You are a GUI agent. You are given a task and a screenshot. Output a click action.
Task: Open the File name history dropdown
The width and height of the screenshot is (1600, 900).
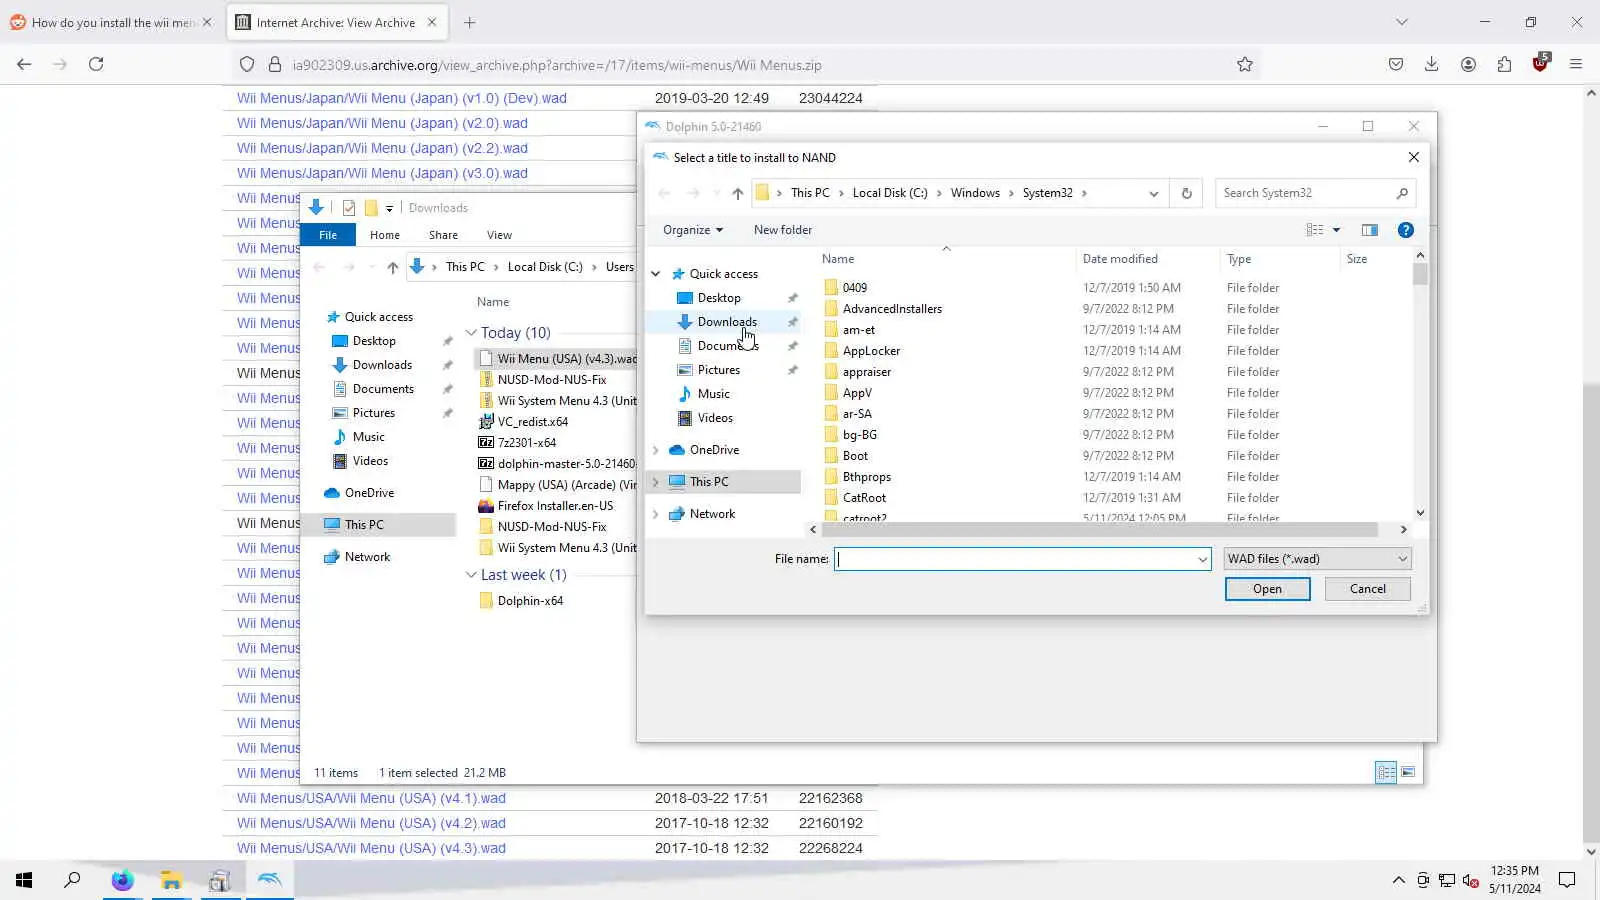tap(1202, 559)
